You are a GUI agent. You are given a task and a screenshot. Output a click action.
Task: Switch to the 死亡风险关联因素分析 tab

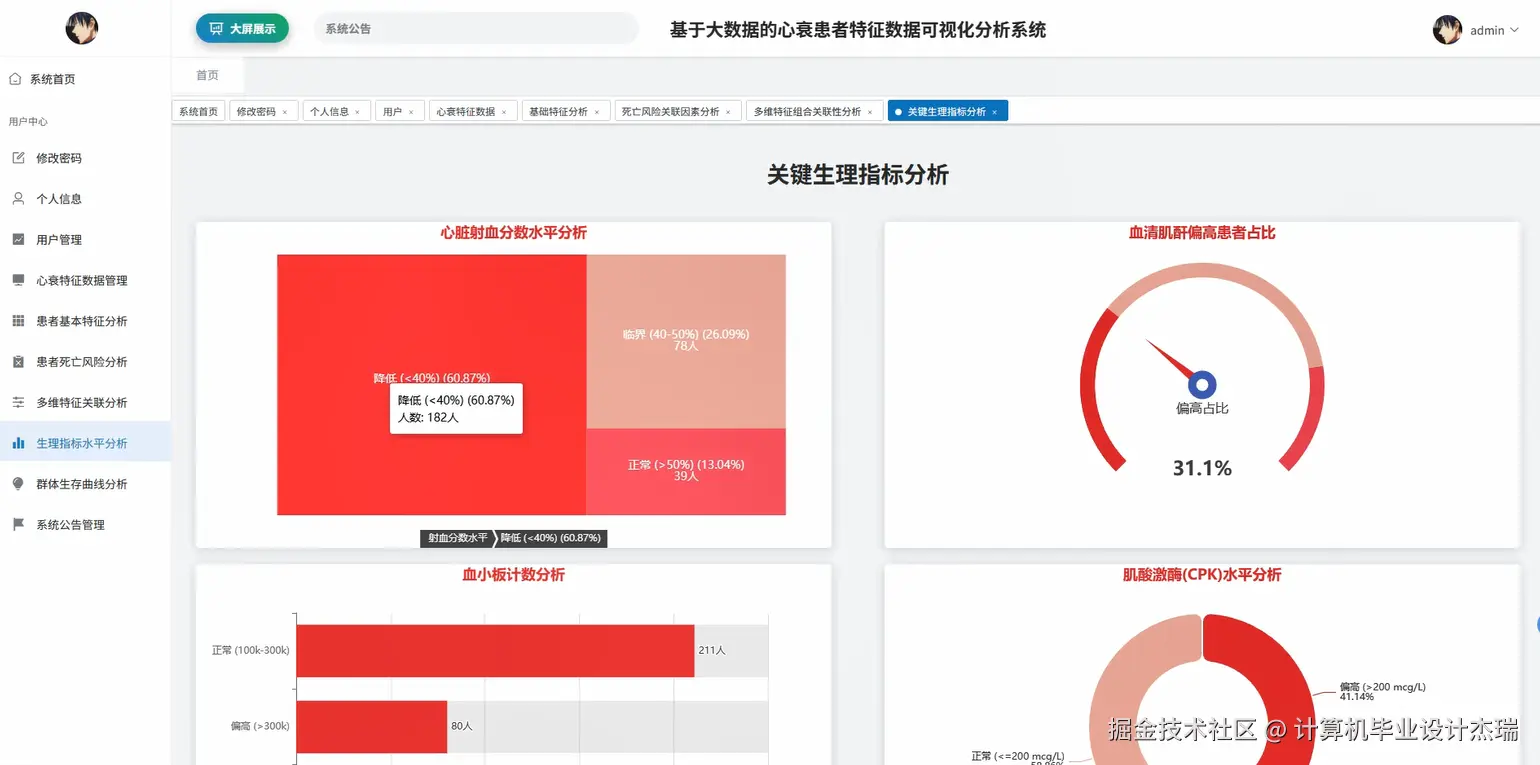tap(670, 112)
